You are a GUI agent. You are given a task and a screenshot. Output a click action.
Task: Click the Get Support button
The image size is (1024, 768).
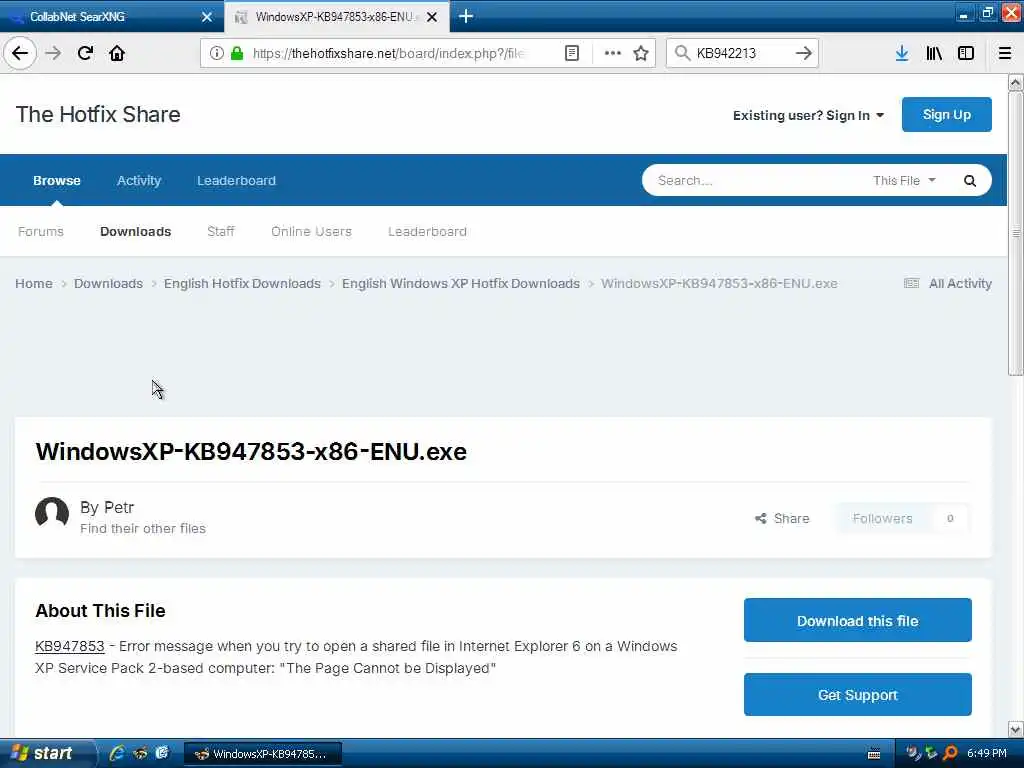coord(857,695)
